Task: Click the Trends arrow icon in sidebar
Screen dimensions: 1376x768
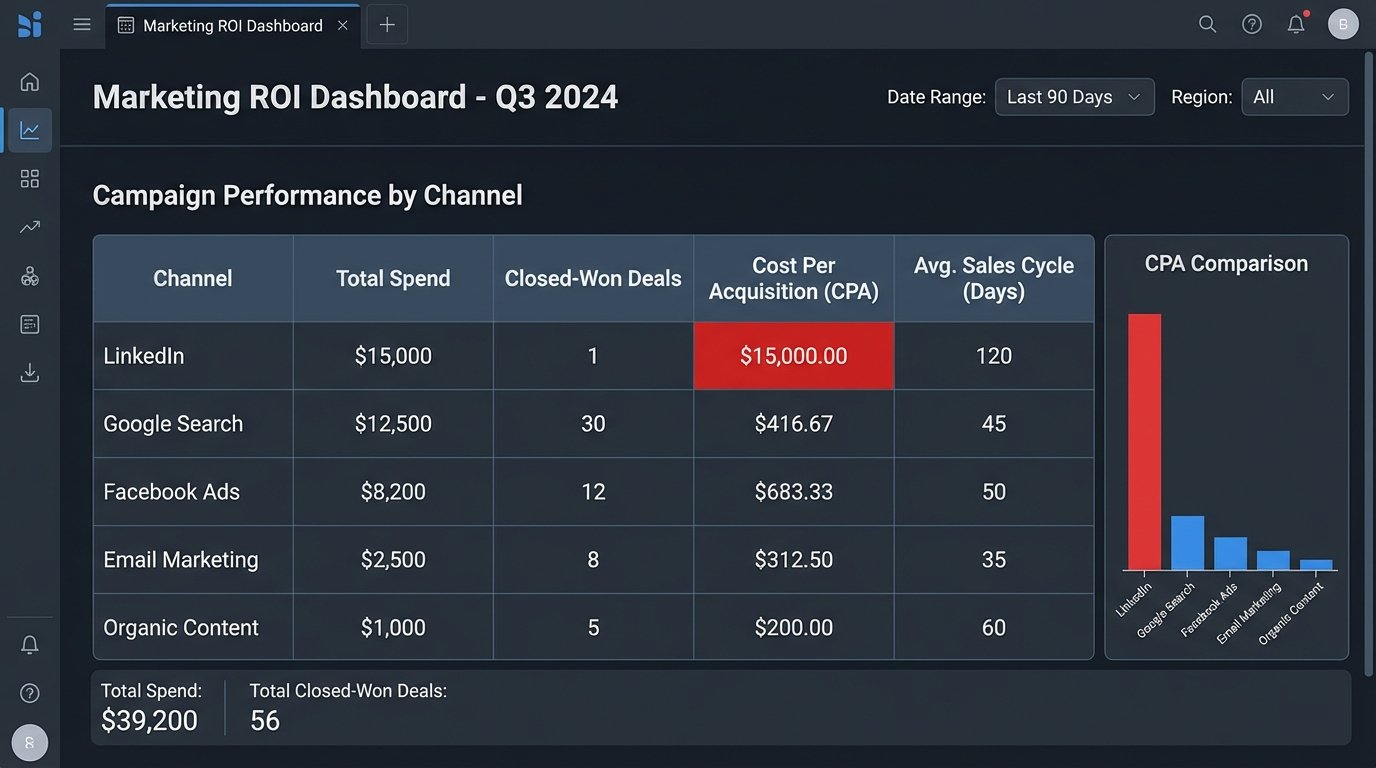Action: click(29, 226)
